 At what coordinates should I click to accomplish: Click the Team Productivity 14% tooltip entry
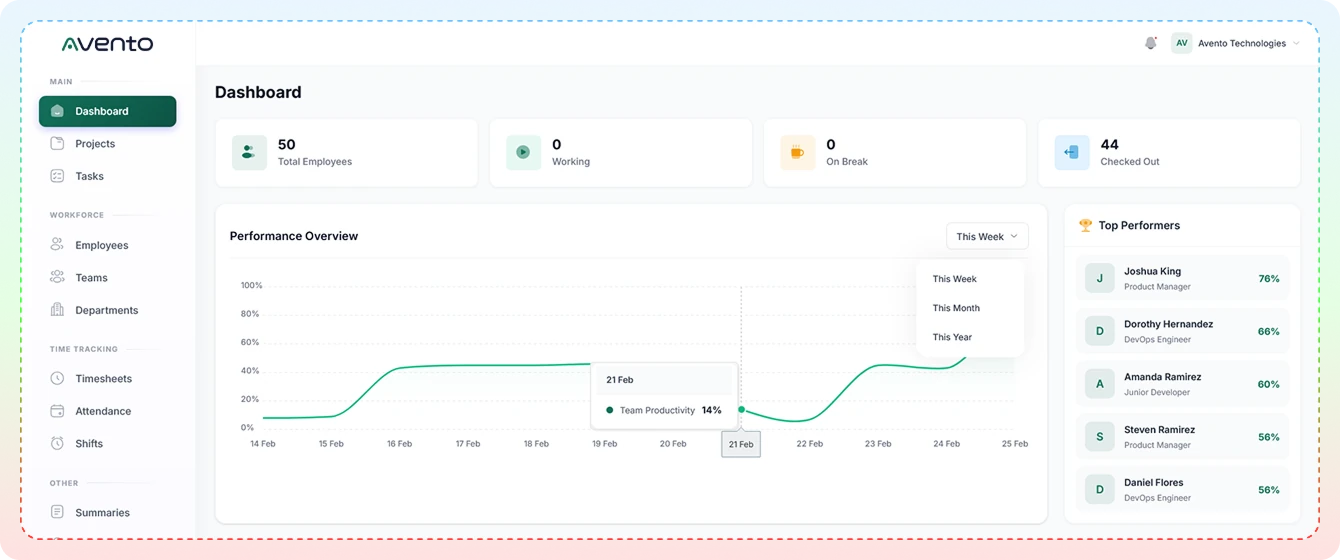coord(664,410)
